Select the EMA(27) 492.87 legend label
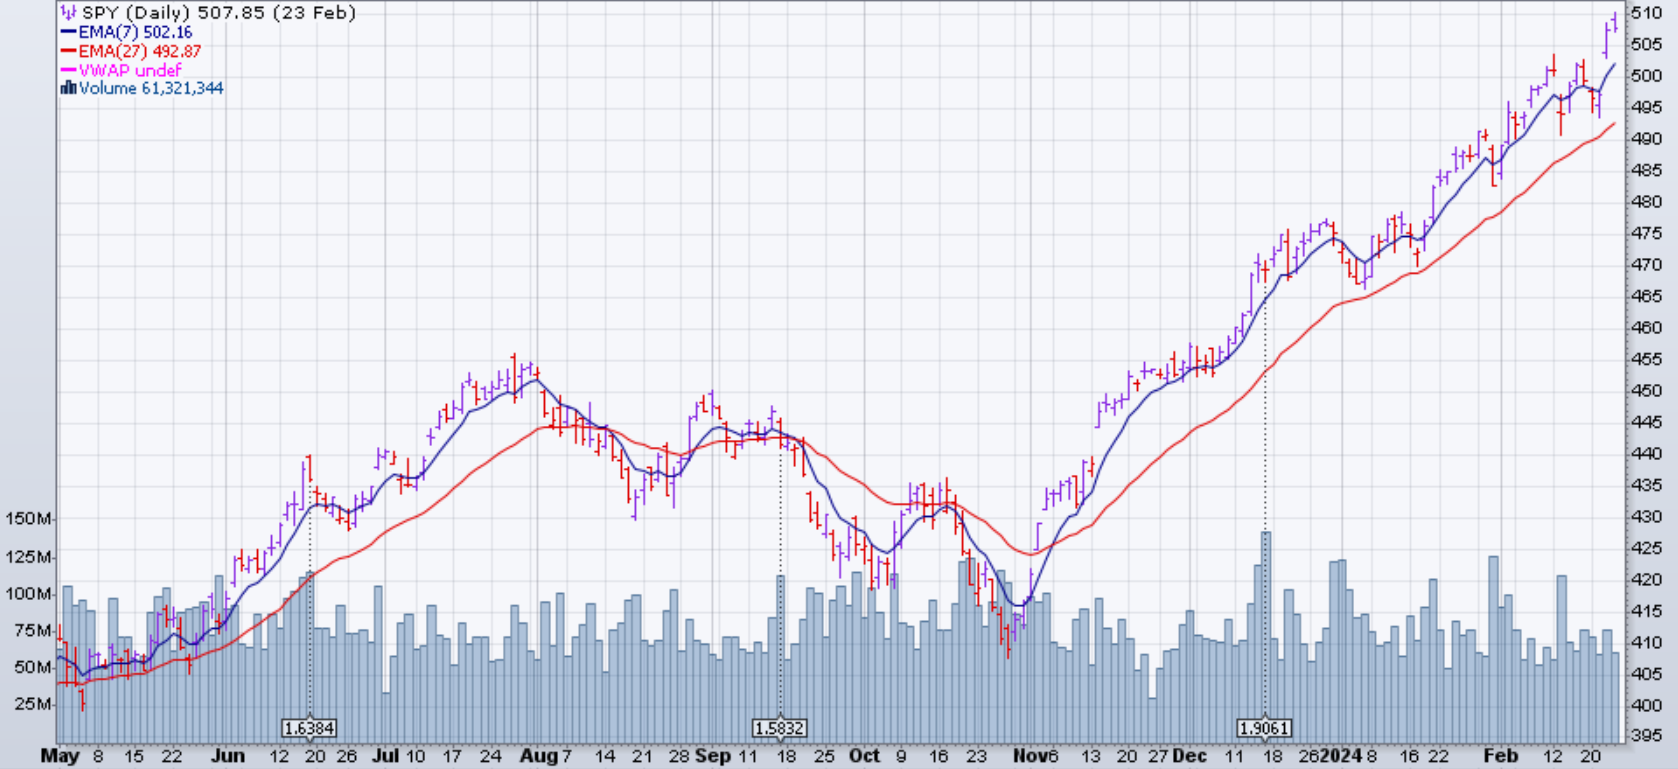 click(x=139, y=51)
